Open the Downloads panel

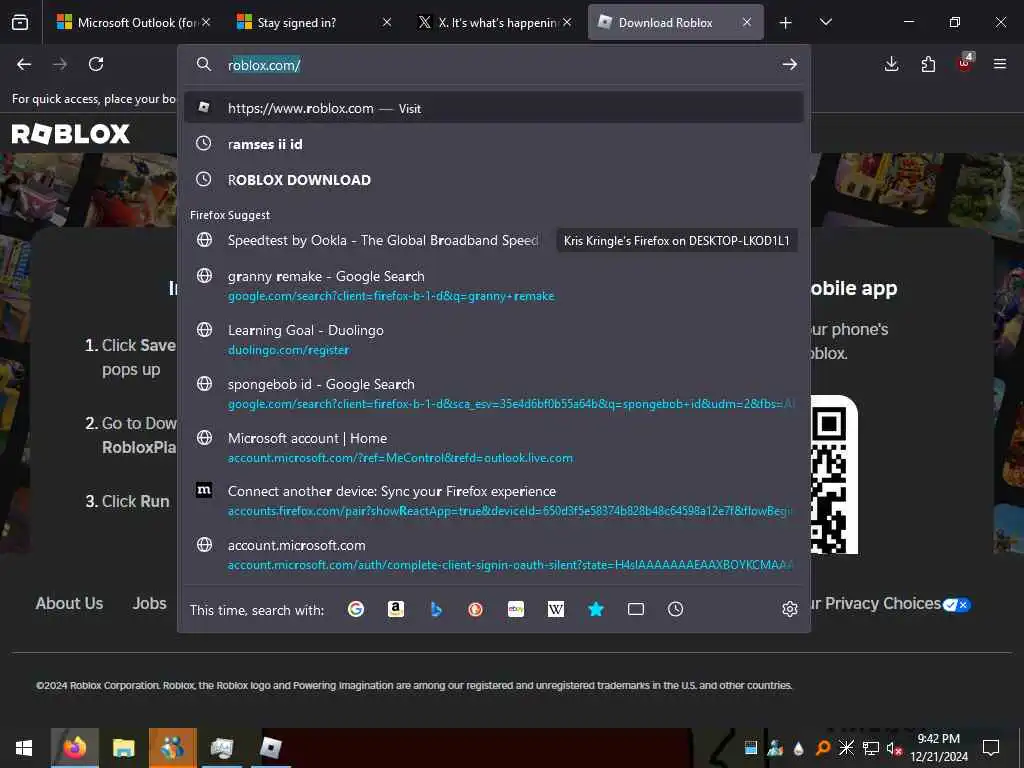tap(891, 64)
